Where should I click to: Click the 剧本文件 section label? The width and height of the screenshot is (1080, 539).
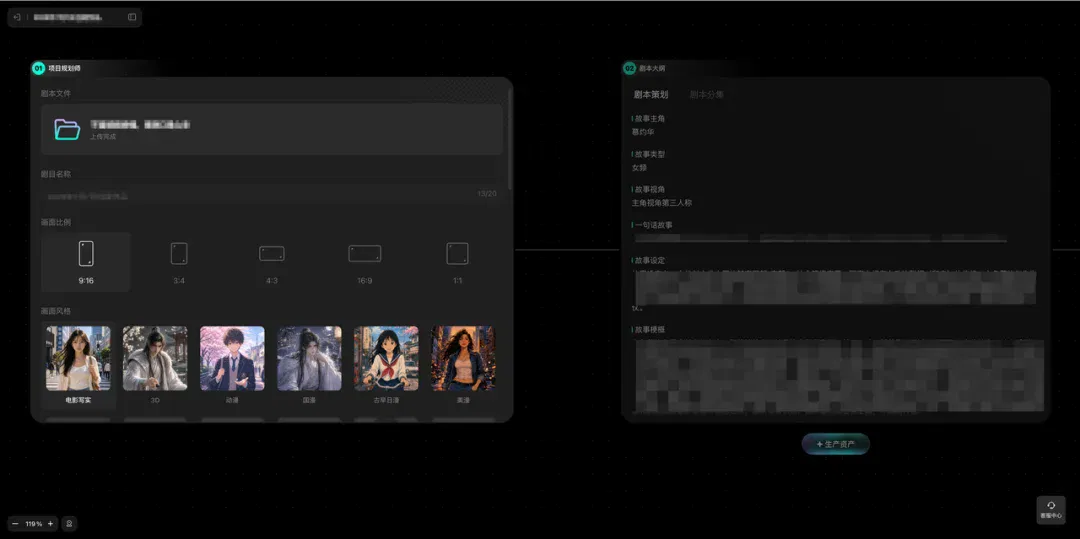coord(56,94)
